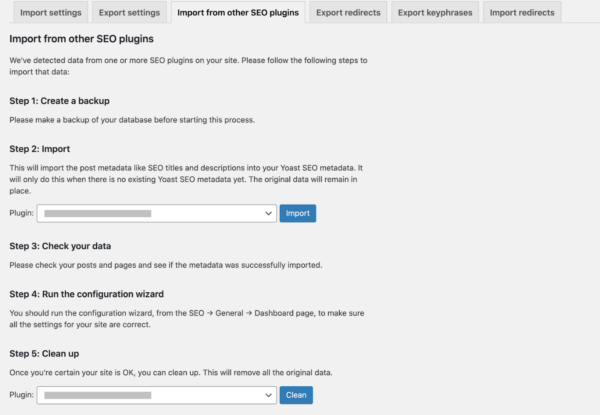Click the Plugin label beside the Import dropdown
600x415 pixels.
[x=22, y=213]
